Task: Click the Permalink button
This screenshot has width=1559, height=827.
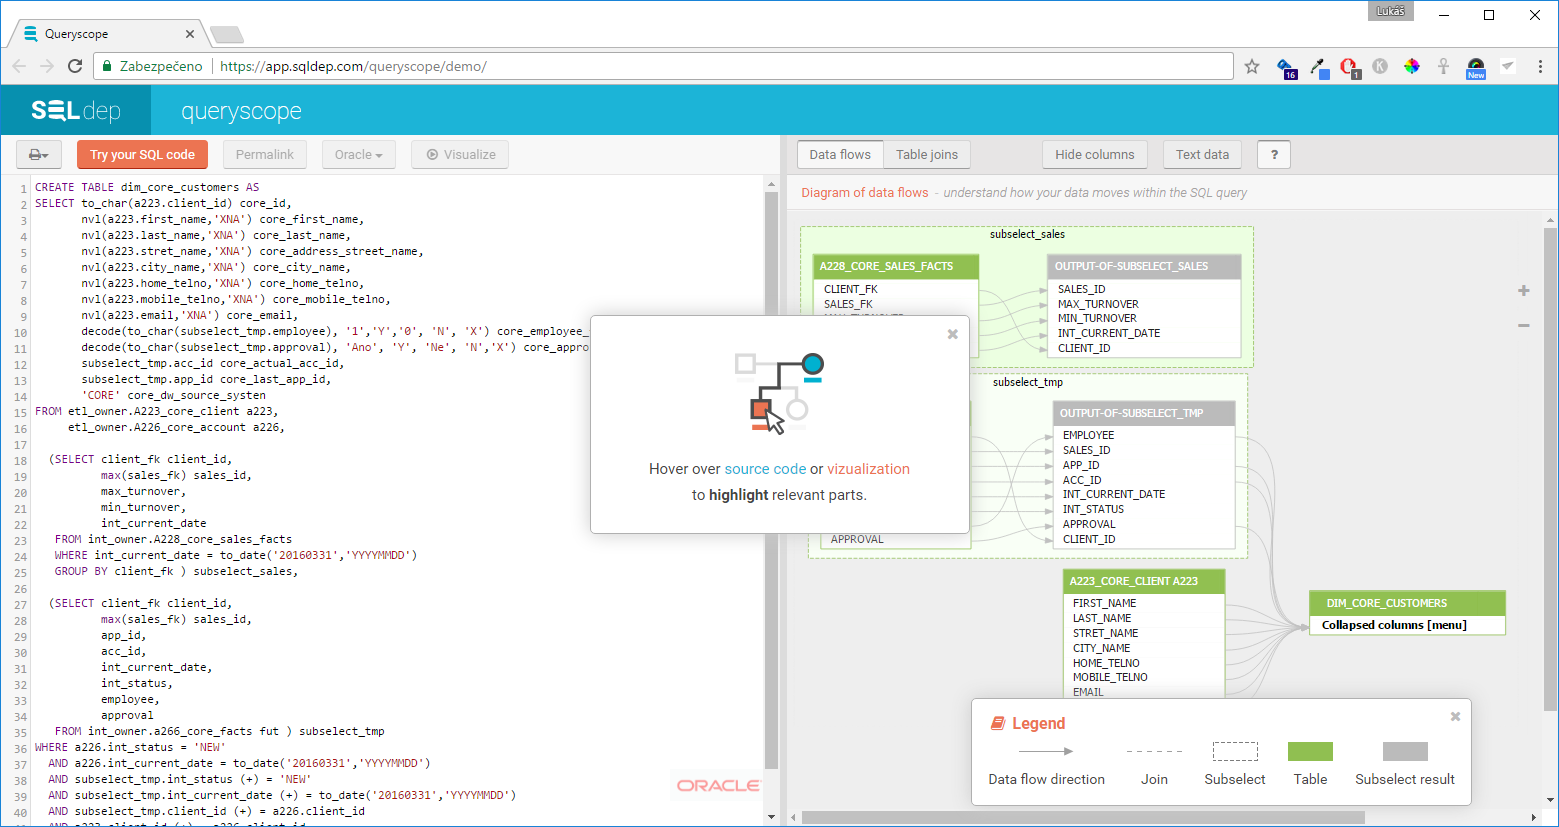Action: pos(265,155)
